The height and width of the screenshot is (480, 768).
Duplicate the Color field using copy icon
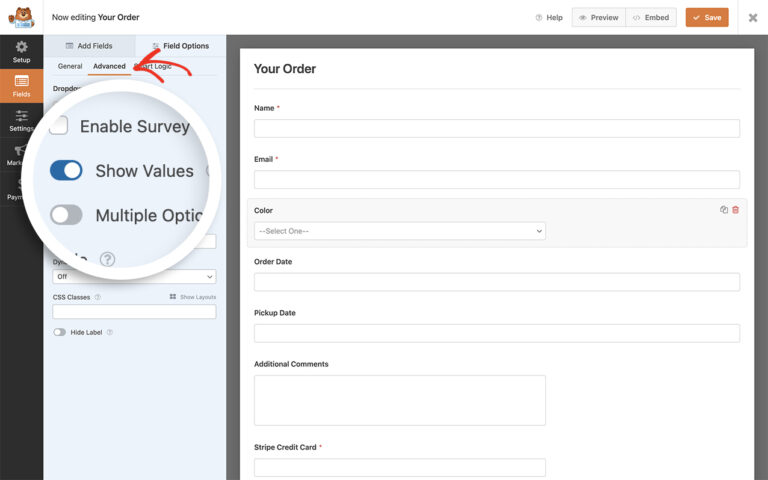click(724, 210)
